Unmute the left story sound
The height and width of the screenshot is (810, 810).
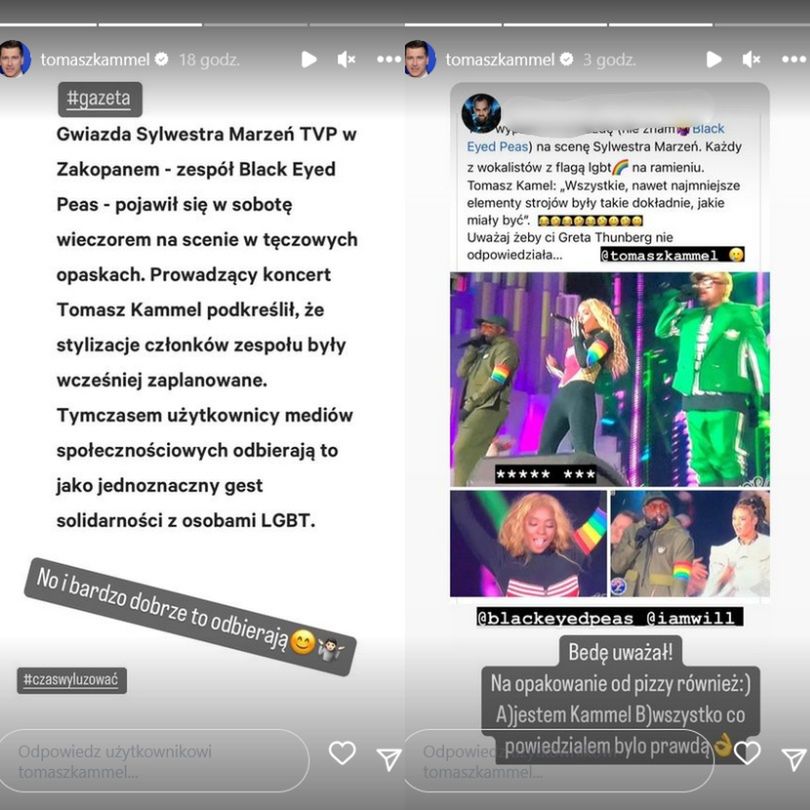(x=347, y=60)
